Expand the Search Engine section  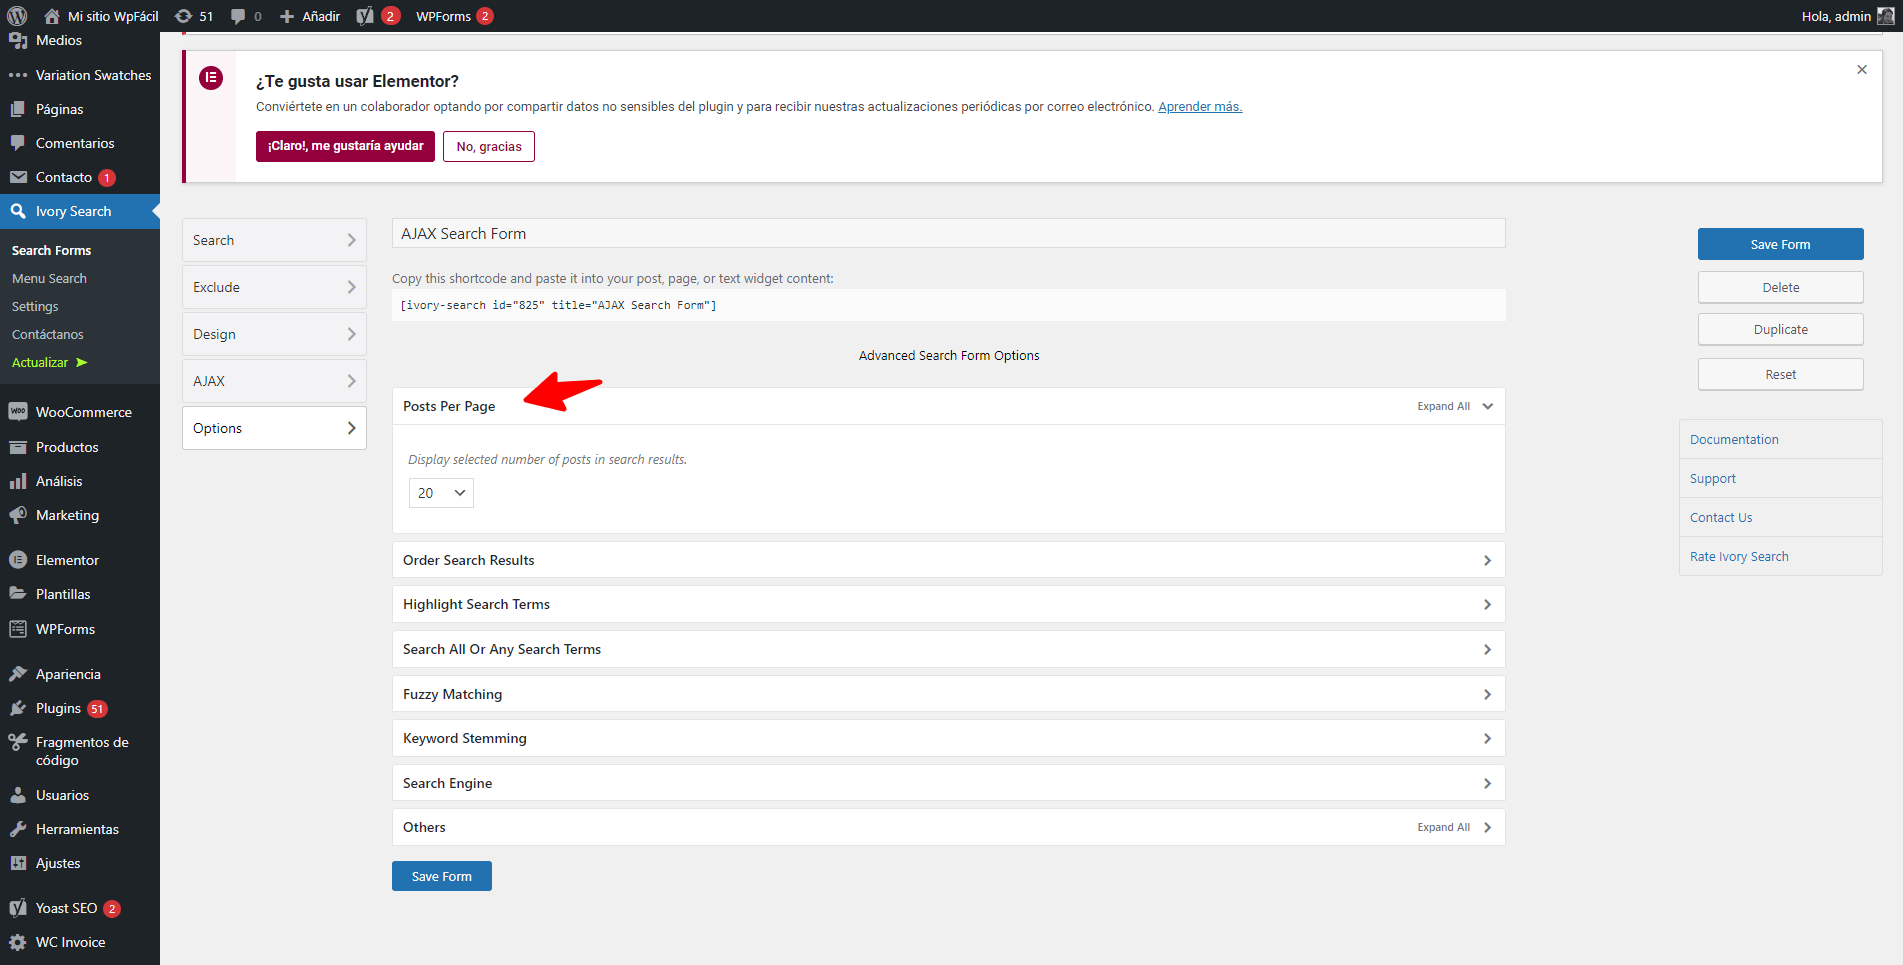point(948,783)
